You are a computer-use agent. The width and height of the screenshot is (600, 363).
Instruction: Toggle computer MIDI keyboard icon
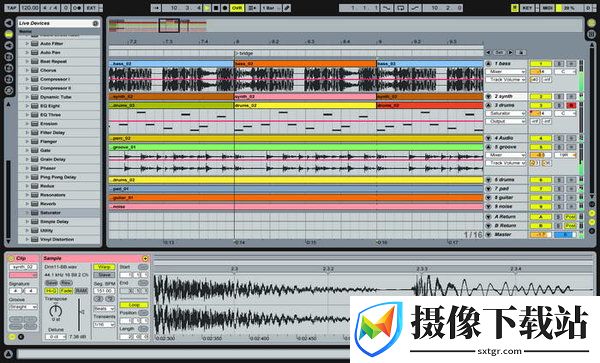(515, 8)
